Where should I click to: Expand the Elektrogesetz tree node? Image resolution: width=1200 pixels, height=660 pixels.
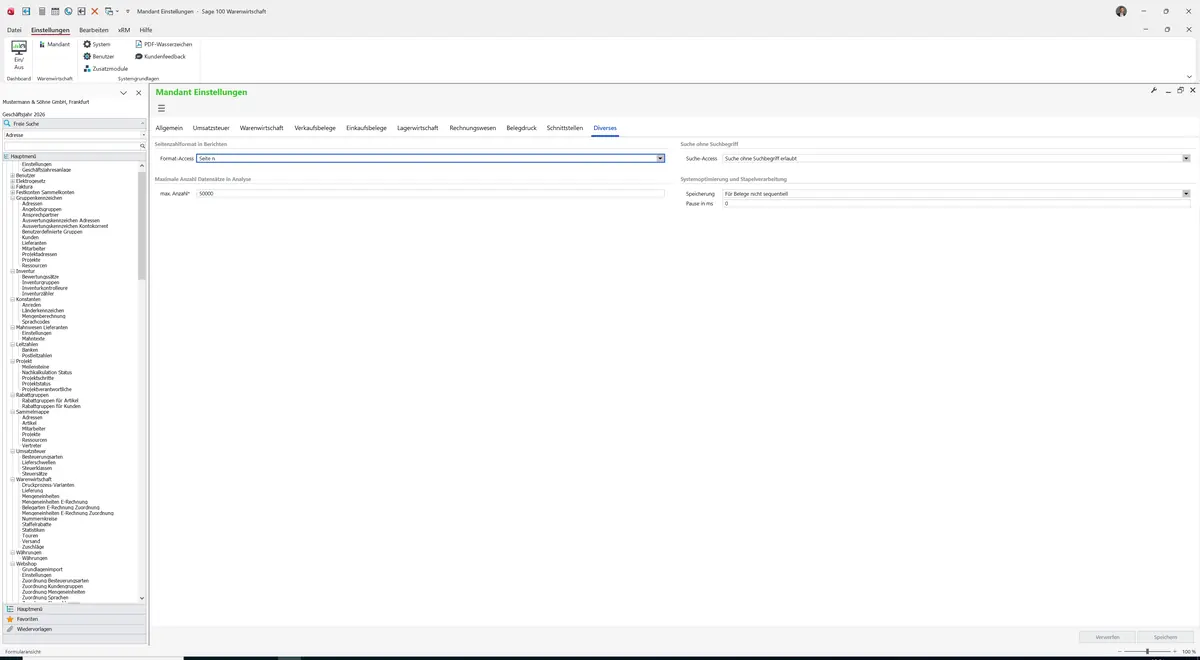point(12,181)
